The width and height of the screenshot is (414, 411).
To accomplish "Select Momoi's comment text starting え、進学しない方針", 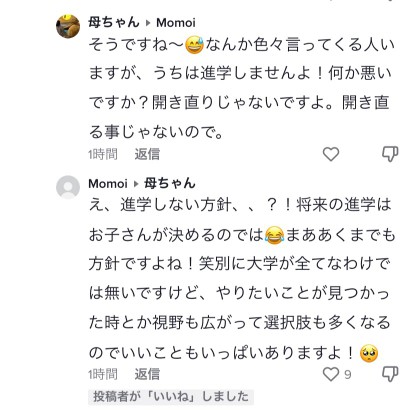I will tap(241, 278).
